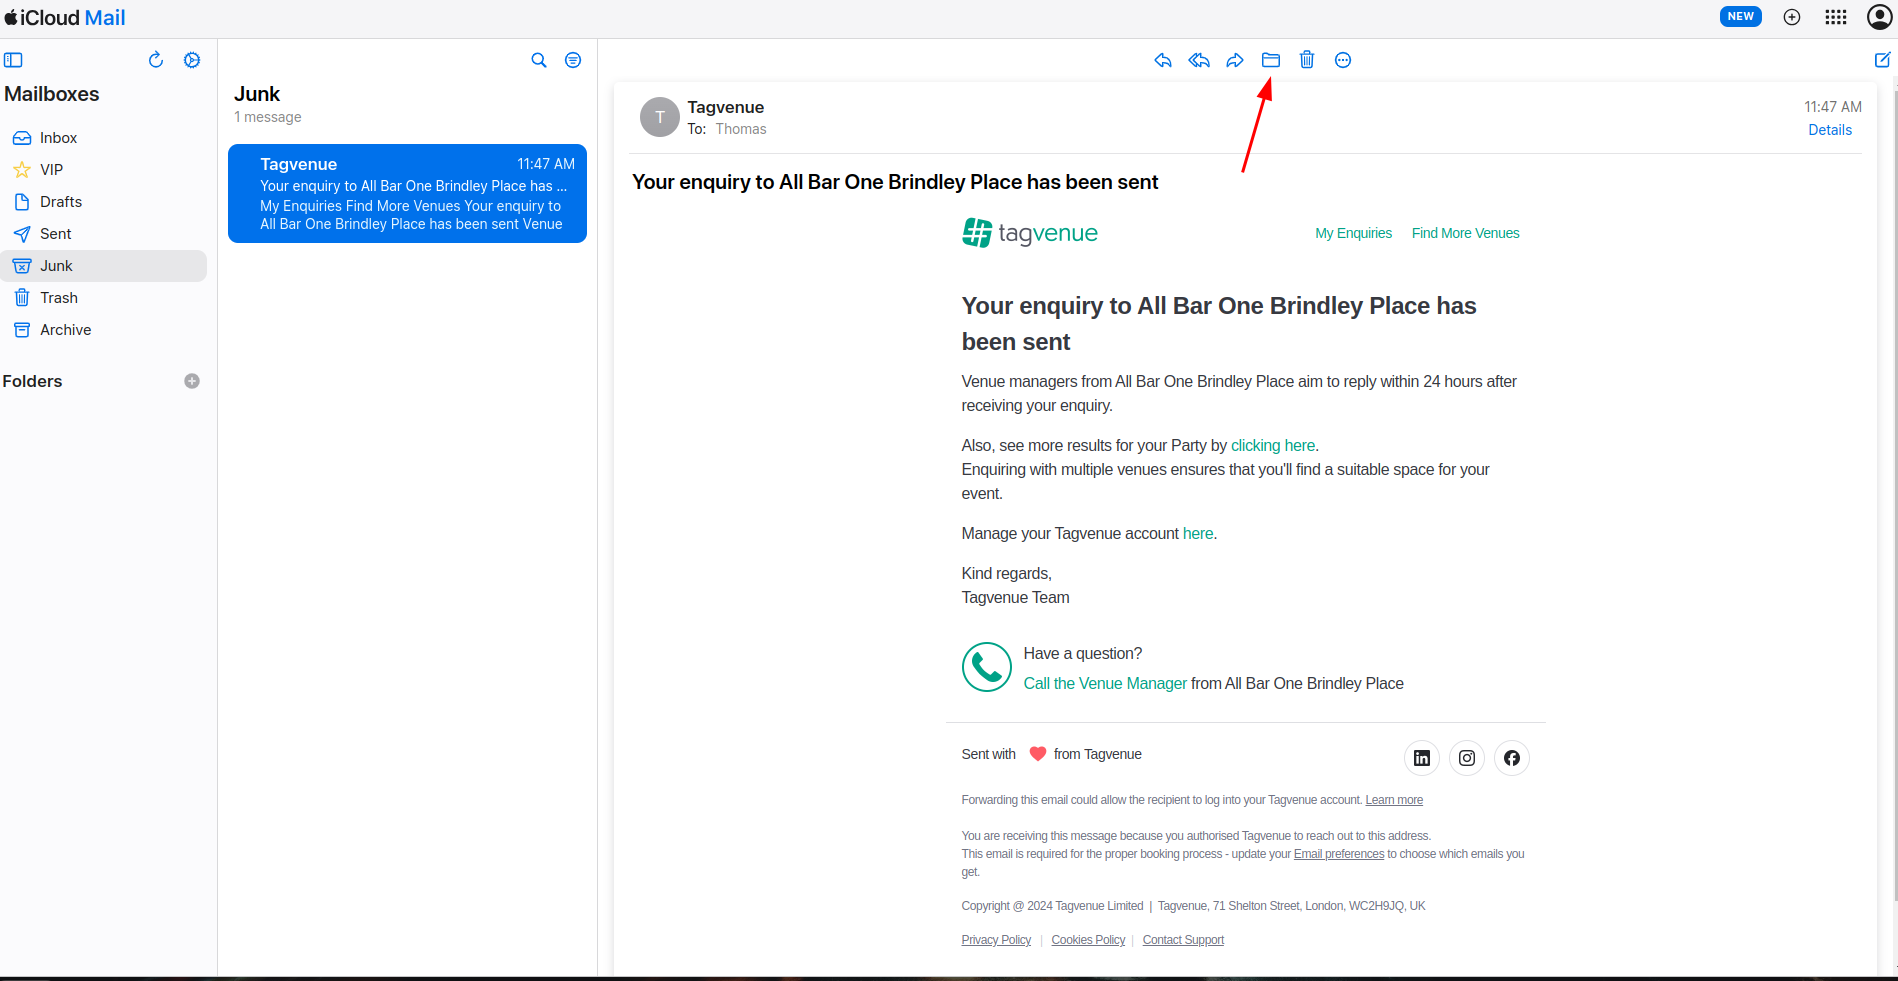Click the iCloud Mail title
1898x981 pixels.
pyautogui.click(x=65, y=18)
